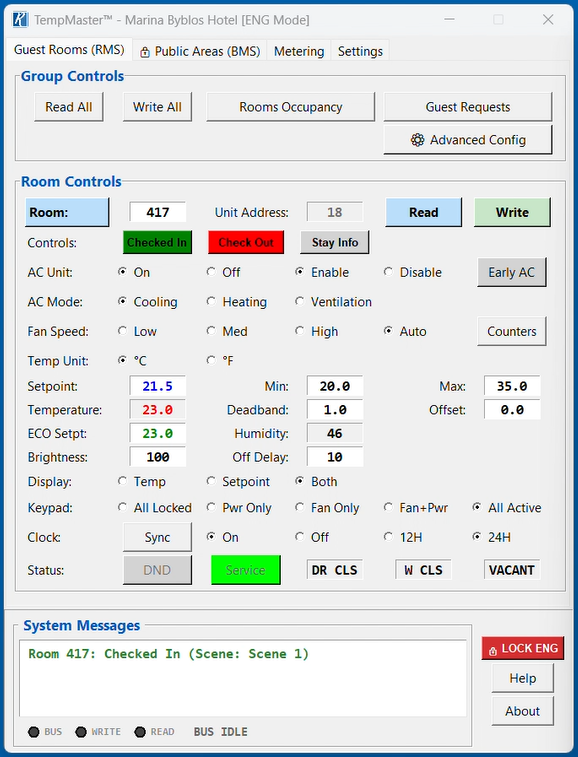Screen dimensions: 578x757
Task: Click the BUS indicator LED
Action: (34, 732)
